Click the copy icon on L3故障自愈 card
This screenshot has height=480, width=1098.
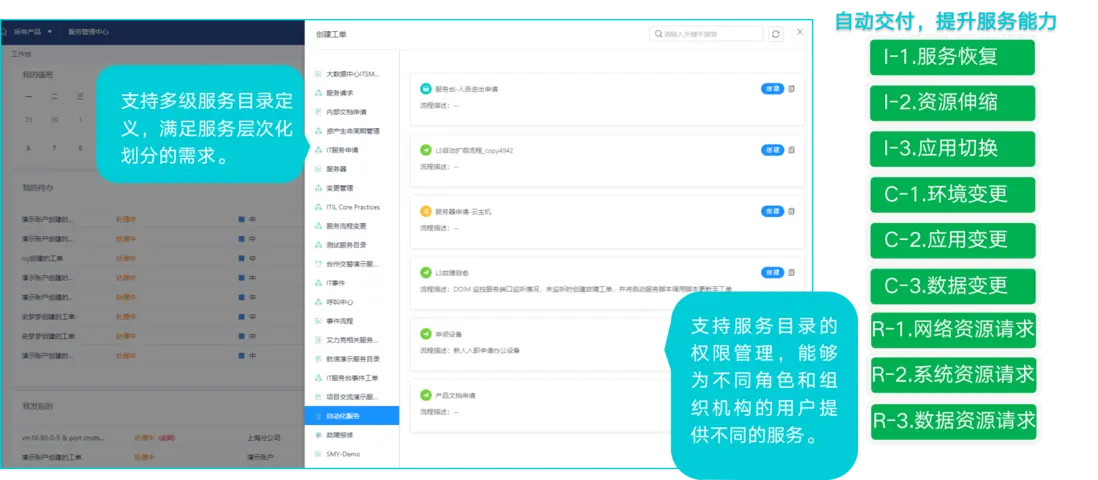coord(791,272)
